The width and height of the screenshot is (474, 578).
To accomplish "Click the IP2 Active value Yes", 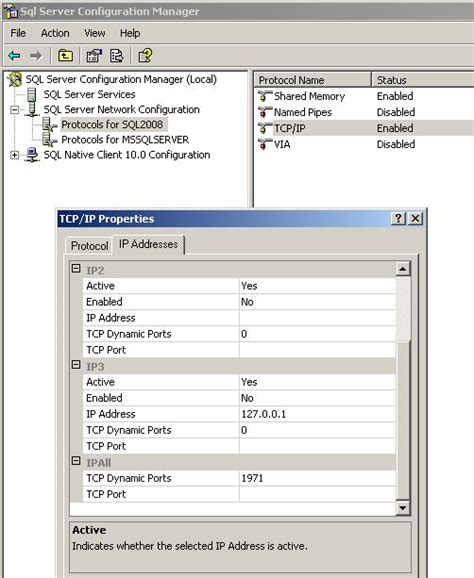I will coord(317,286).
